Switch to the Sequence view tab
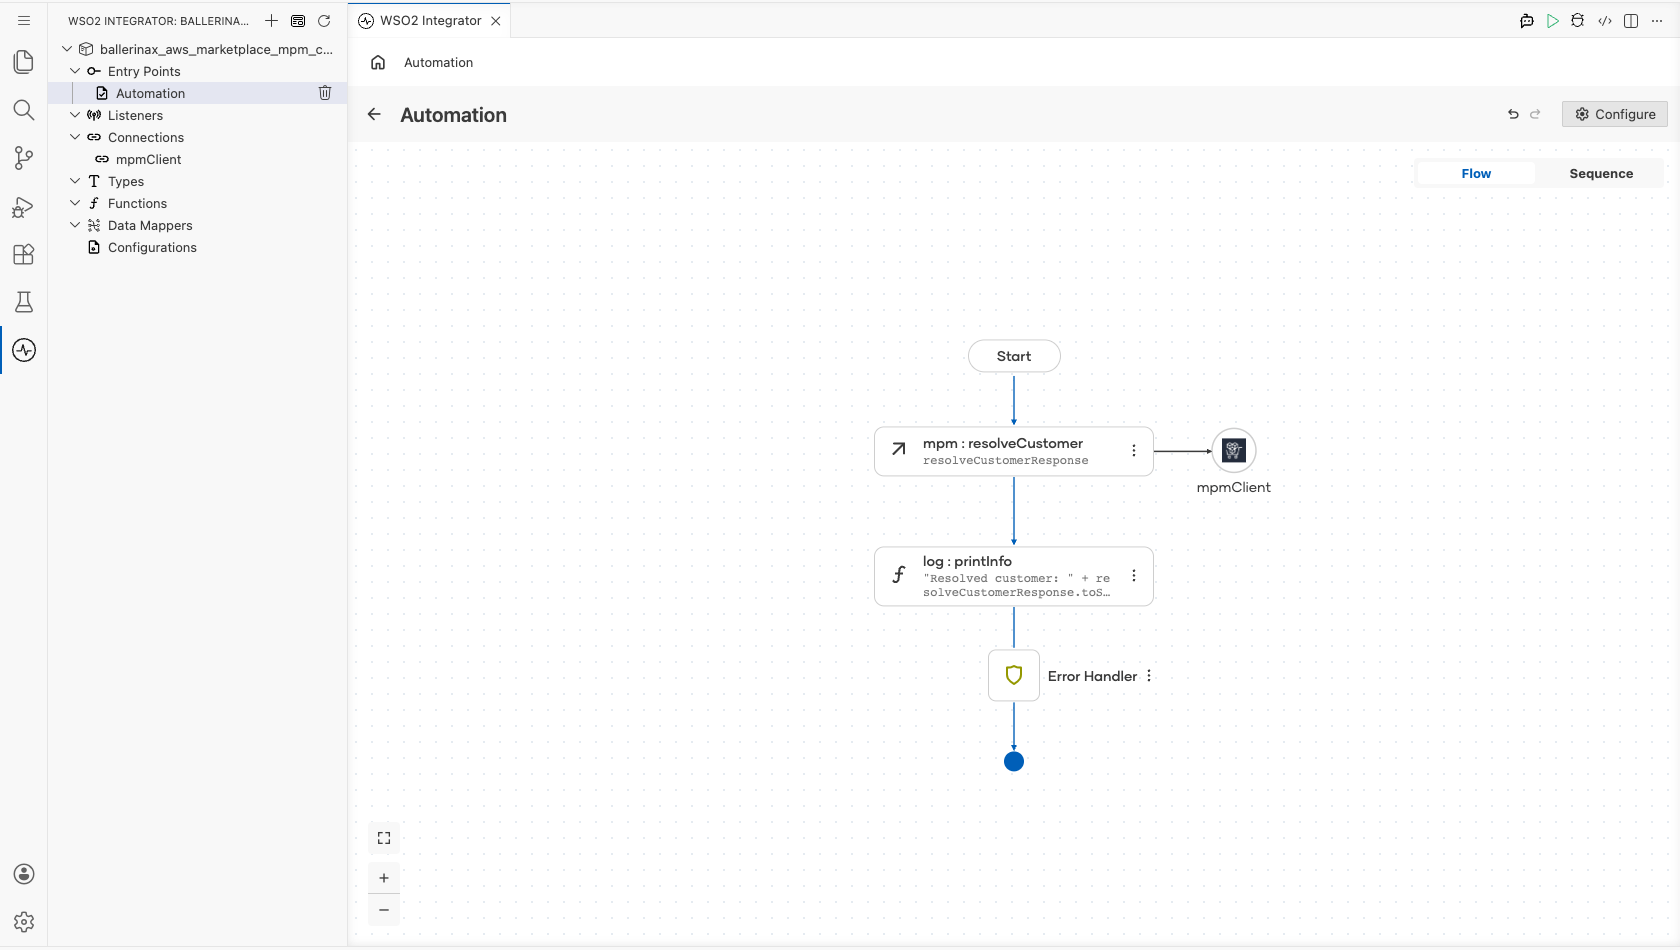The width and height of the screenshot is (1680, 950). click(1601, 173)
